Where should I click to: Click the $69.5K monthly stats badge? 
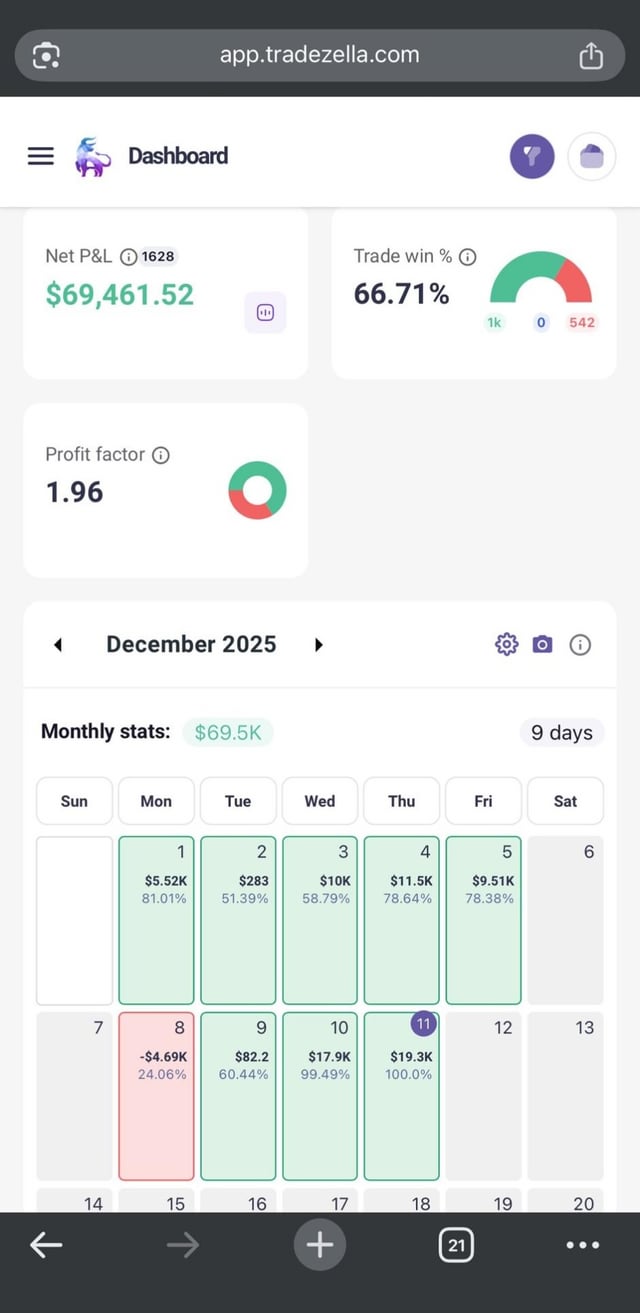point(228,732)
